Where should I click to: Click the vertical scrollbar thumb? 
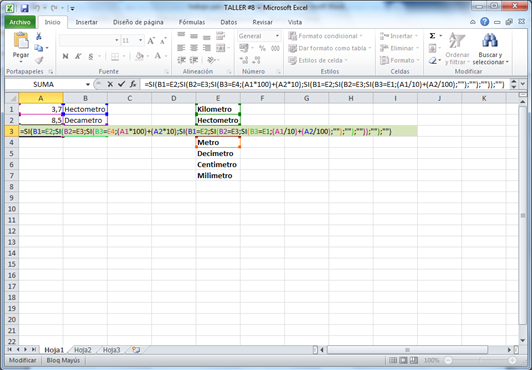pos(522,216)
